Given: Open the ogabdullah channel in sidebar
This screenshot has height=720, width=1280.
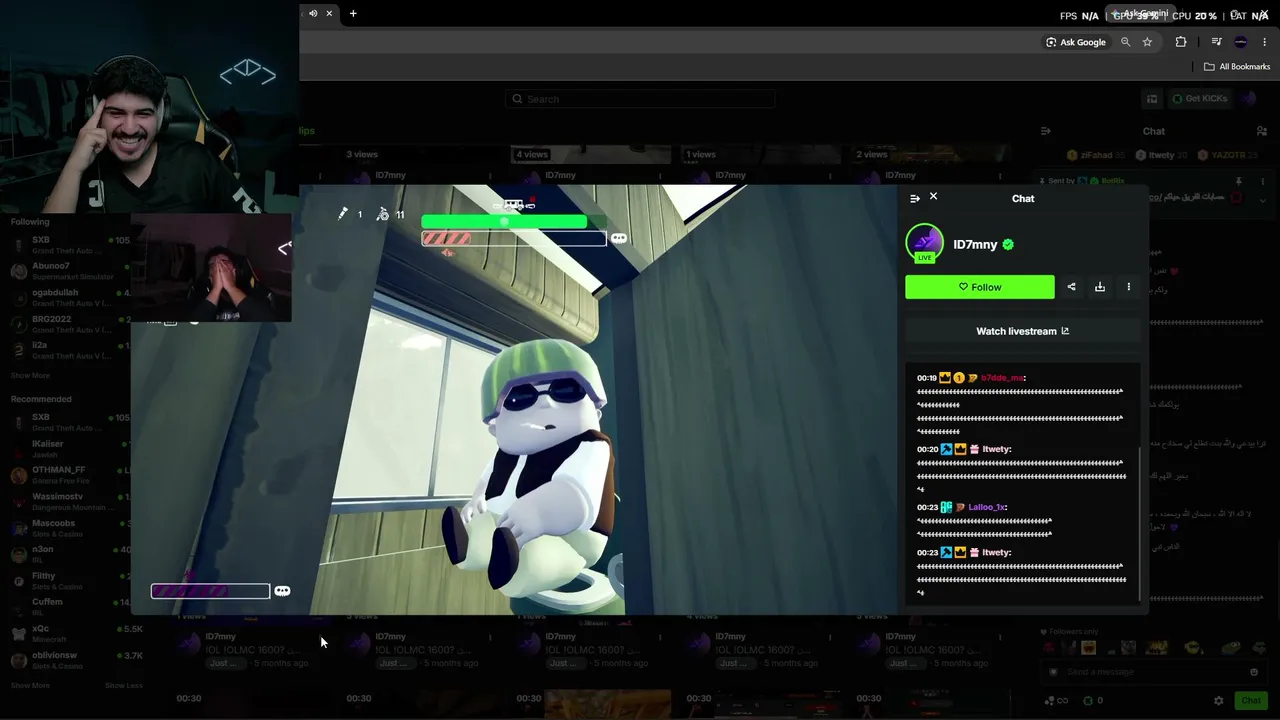Looking at the screenshot, I should (x=70, y=297).
